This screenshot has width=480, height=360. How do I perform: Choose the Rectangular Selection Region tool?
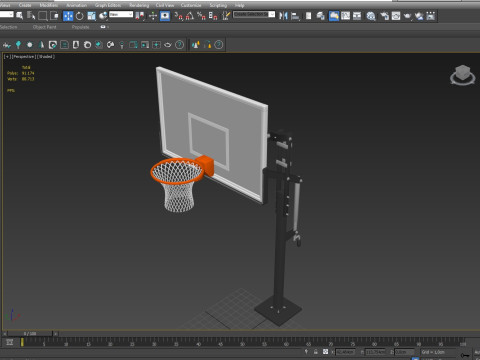pos(43,16)
